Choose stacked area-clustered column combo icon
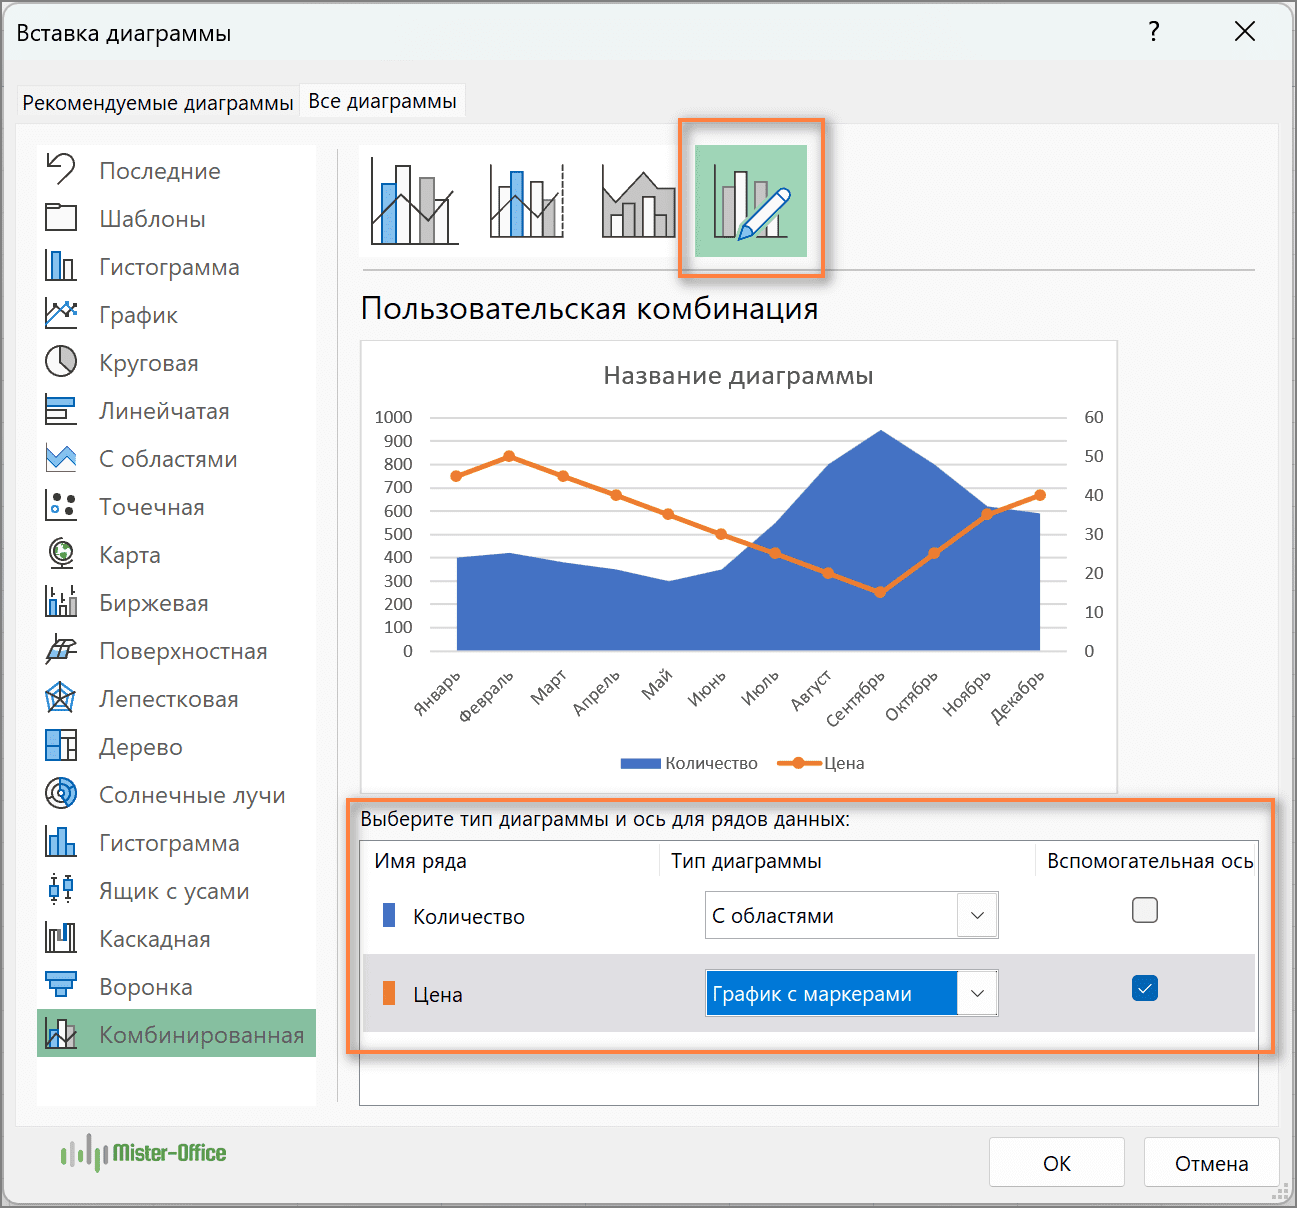 point(638,202)
